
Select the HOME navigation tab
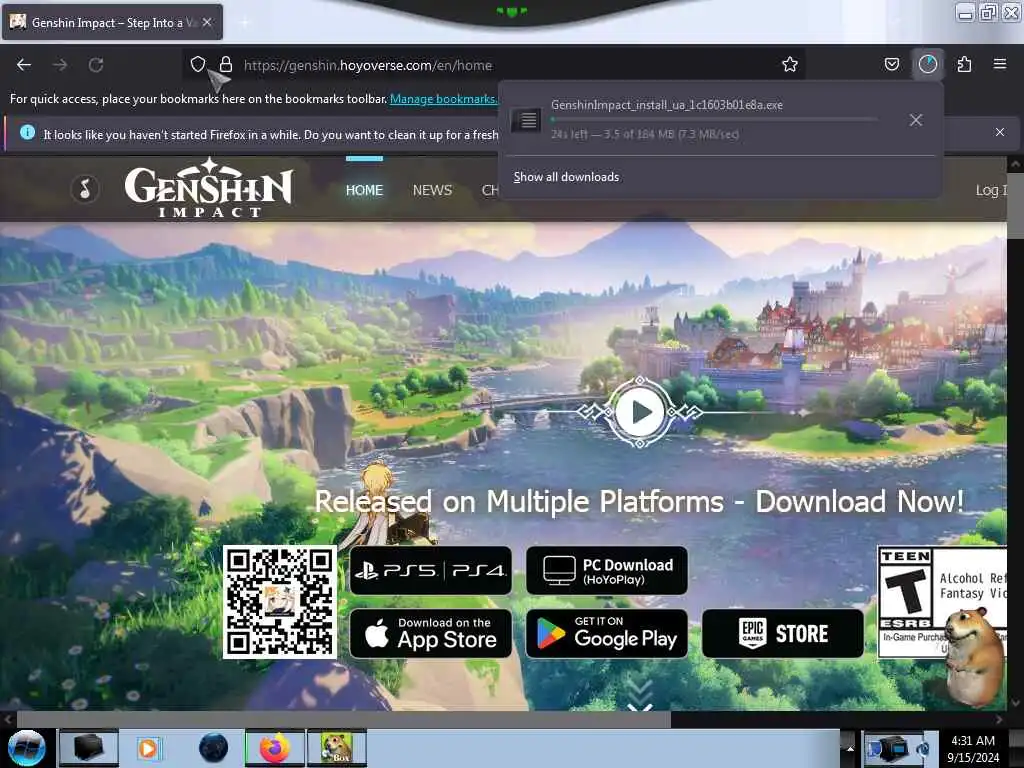click(x=364, y=190)
